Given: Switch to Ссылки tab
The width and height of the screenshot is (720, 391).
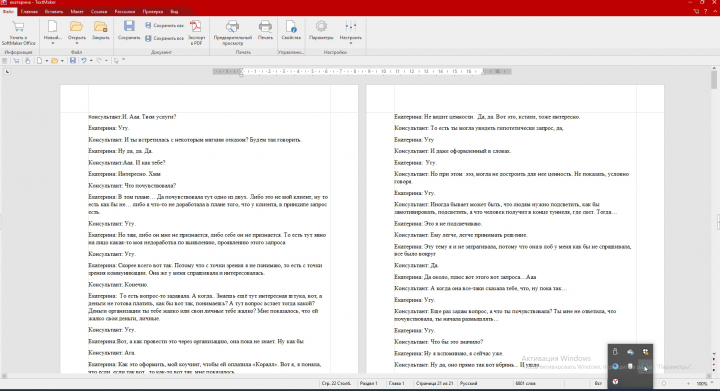Looking at the screenshot, I should click(x=99, y=11).
